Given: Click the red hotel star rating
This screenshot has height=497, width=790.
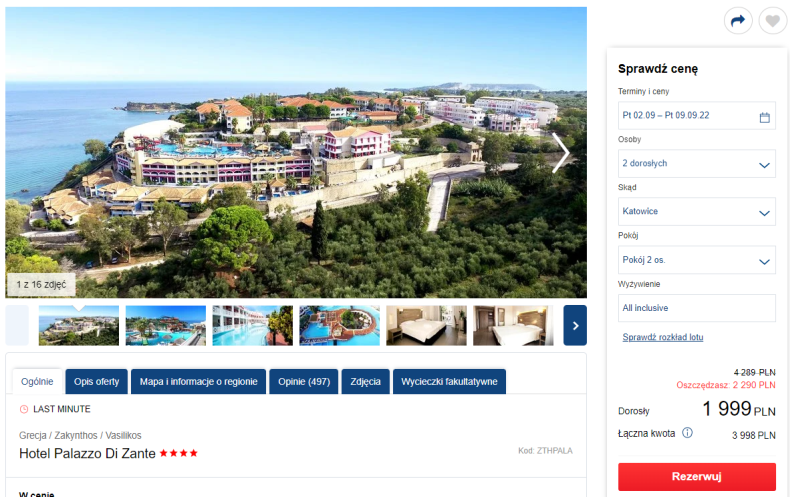Looking at the screenshot, I should 178,453.
